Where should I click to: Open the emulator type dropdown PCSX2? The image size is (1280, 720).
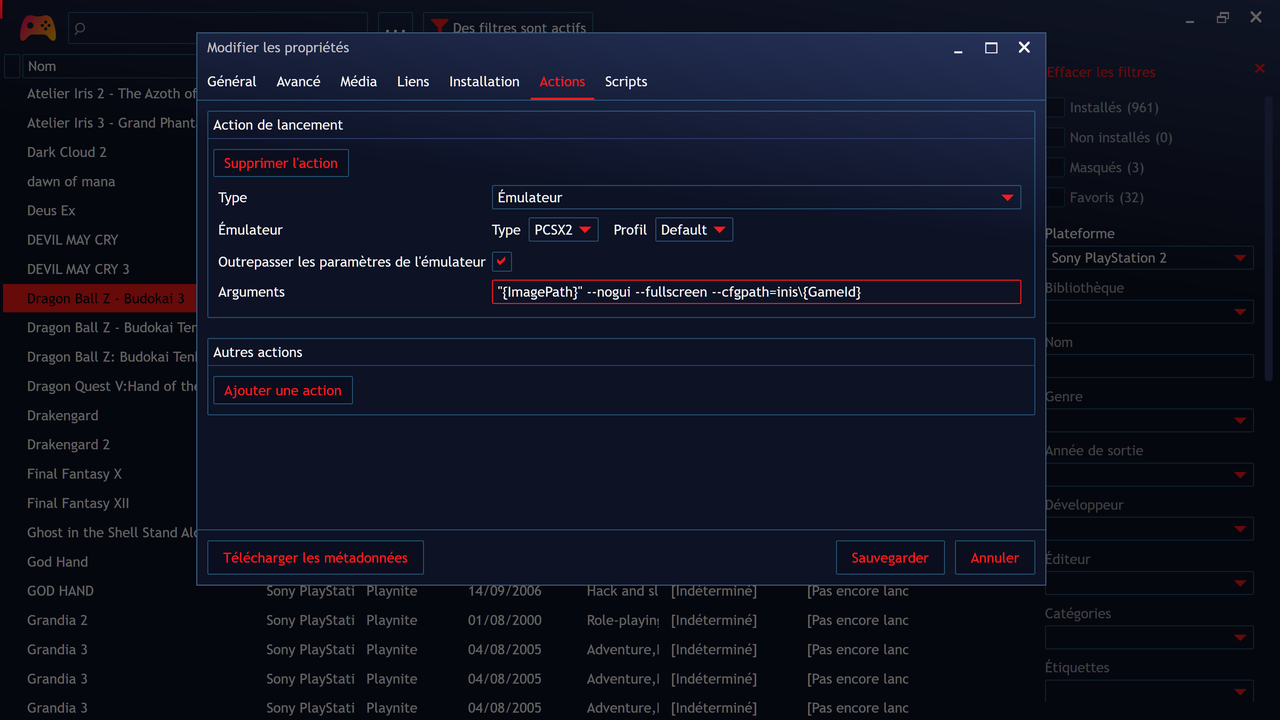coord(563,229)
